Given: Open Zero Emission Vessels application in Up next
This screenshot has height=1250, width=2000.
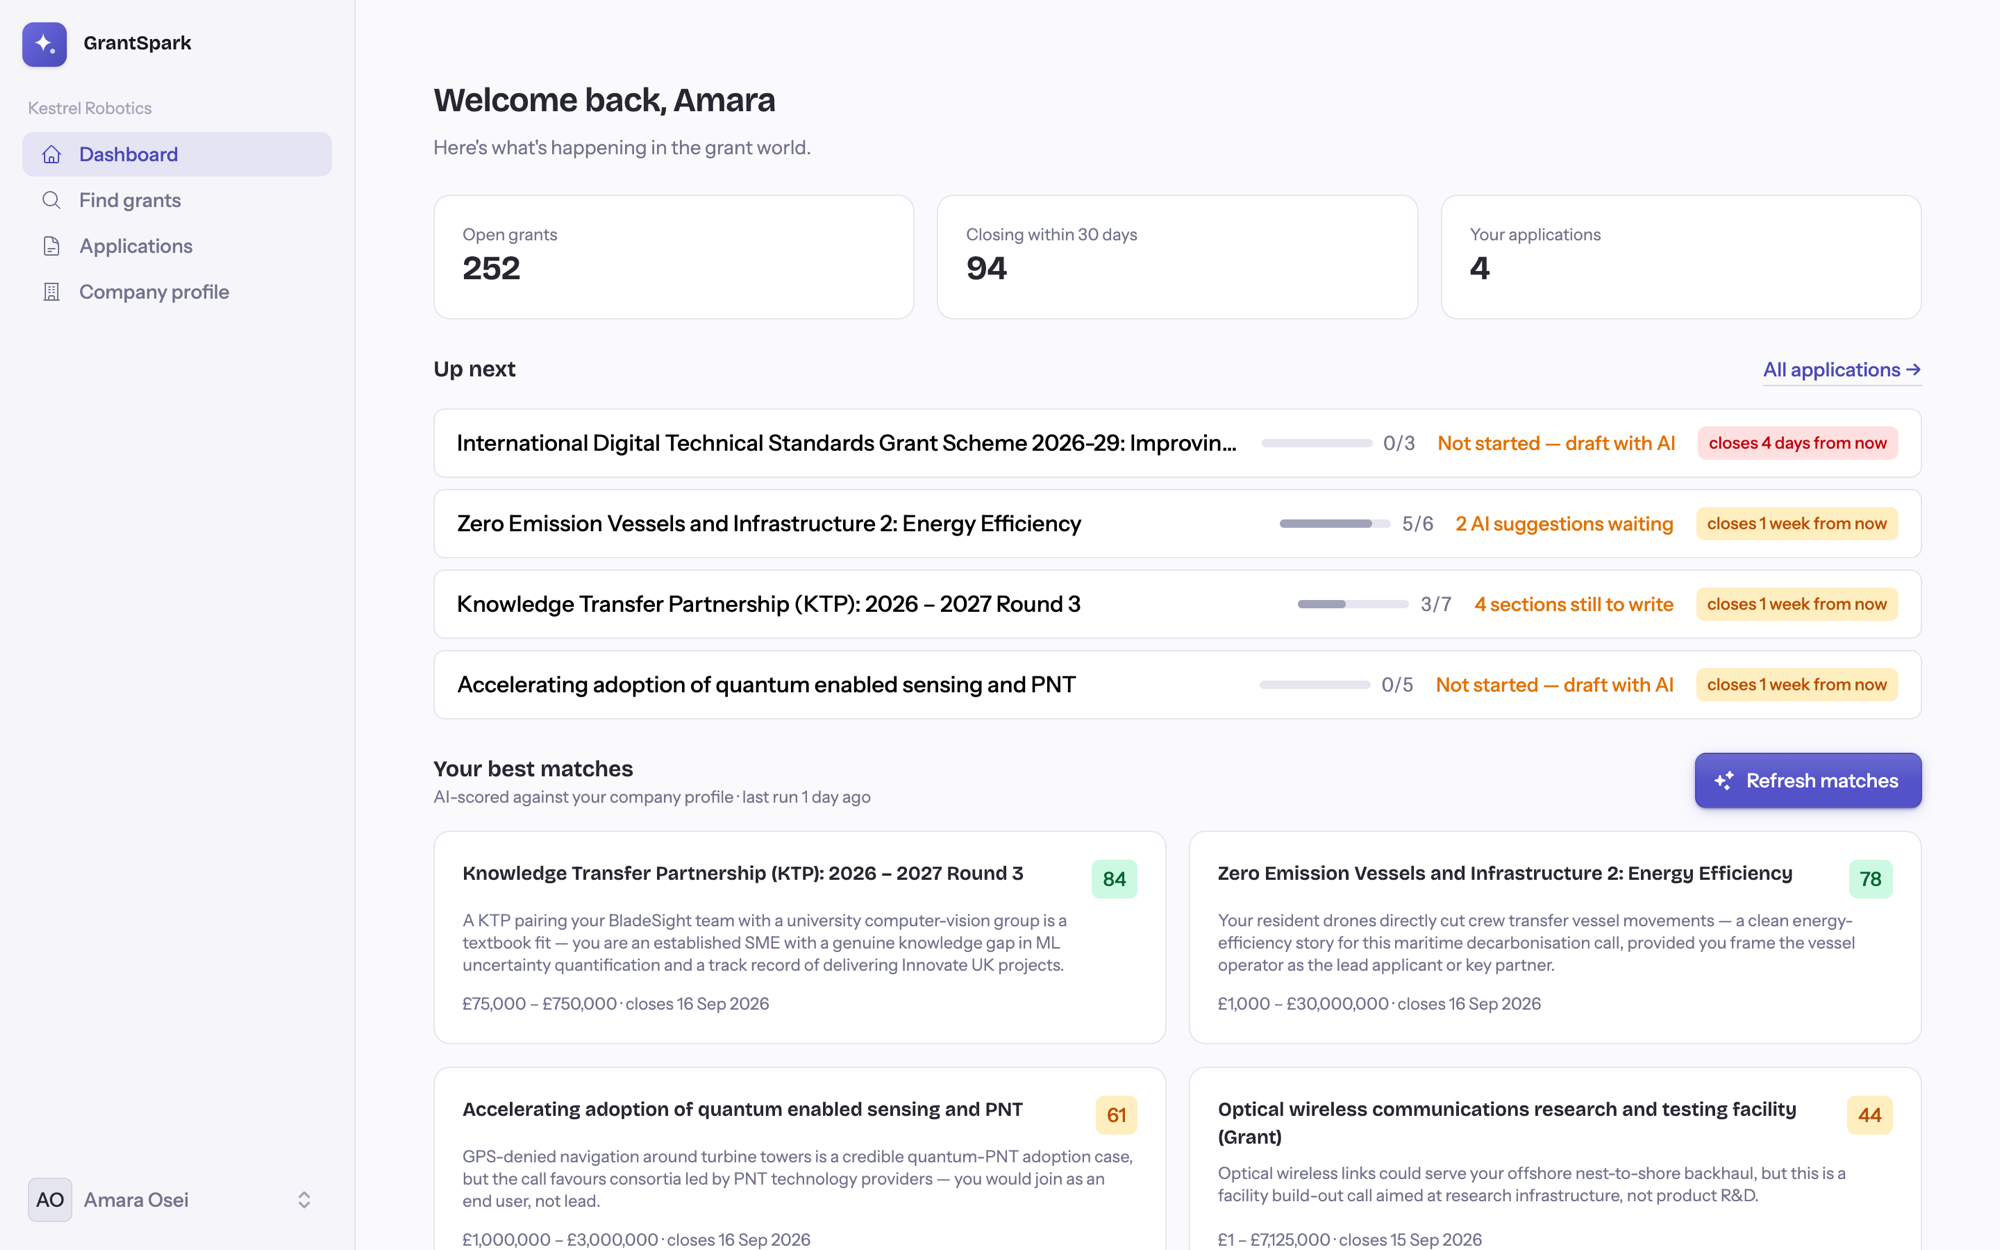Looking at the screenshot, I should [x=1177, y=523].
